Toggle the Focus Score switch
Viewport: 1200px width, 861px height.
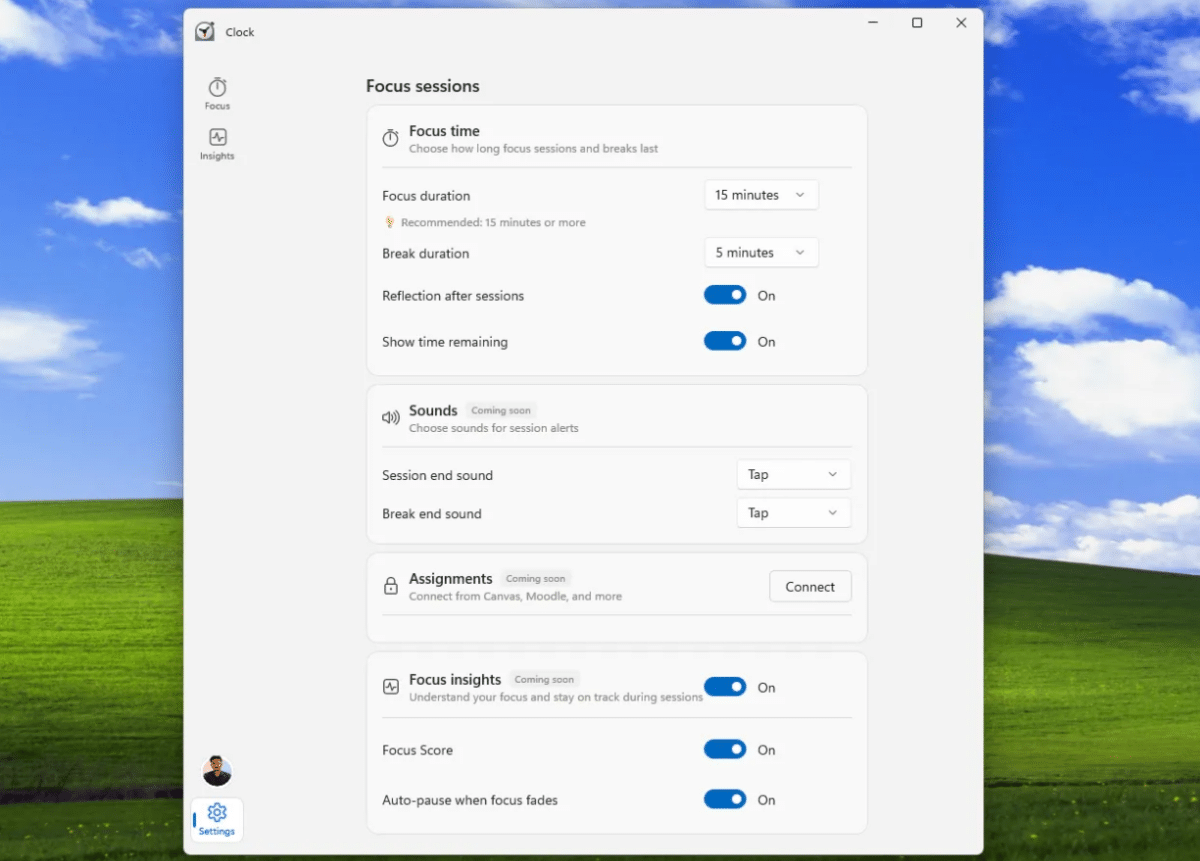[x=725, y=749]
